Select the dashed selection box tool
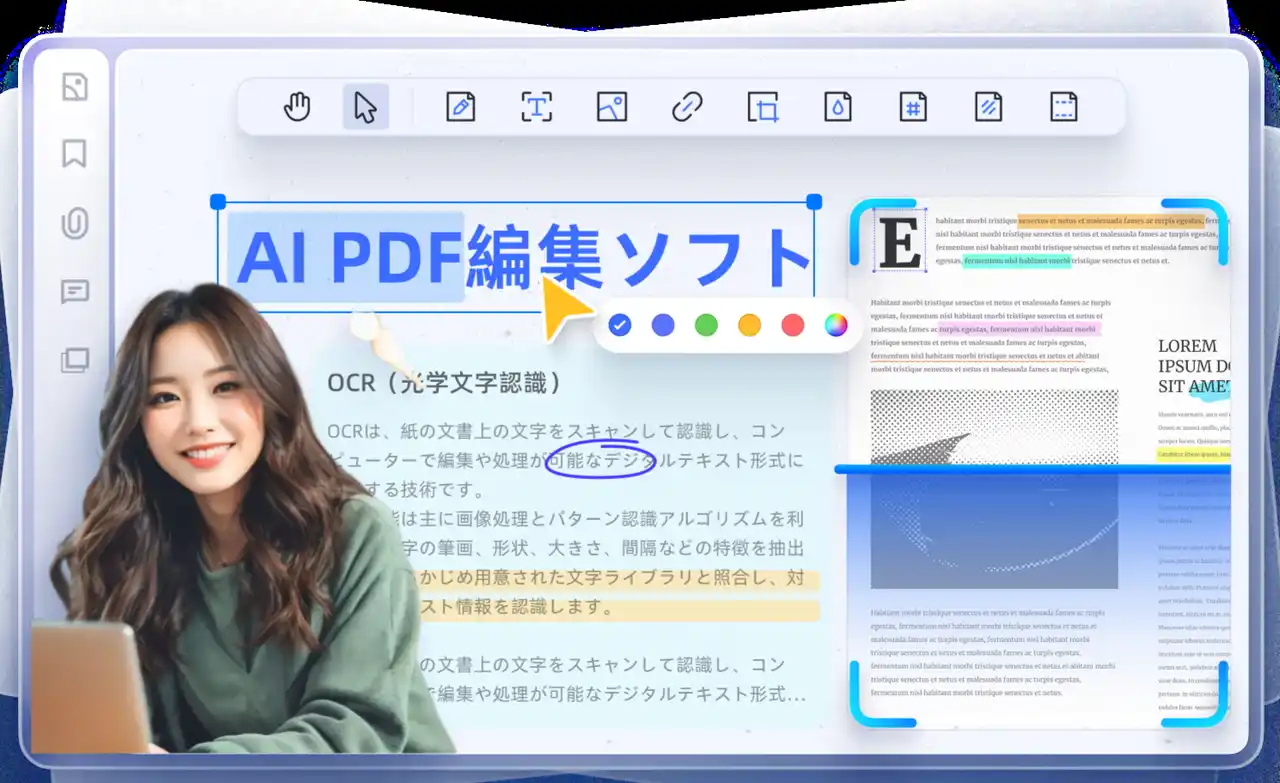1280x783 pixels. point(1063,107)
